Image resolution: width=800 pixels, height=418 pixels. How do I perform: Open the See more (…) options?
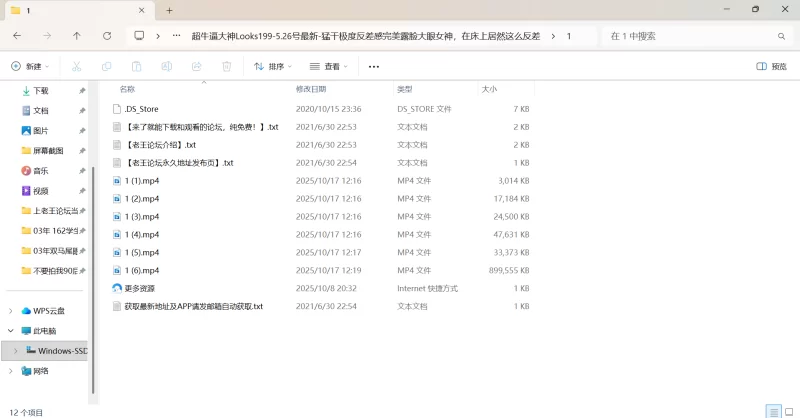(374, 66)
